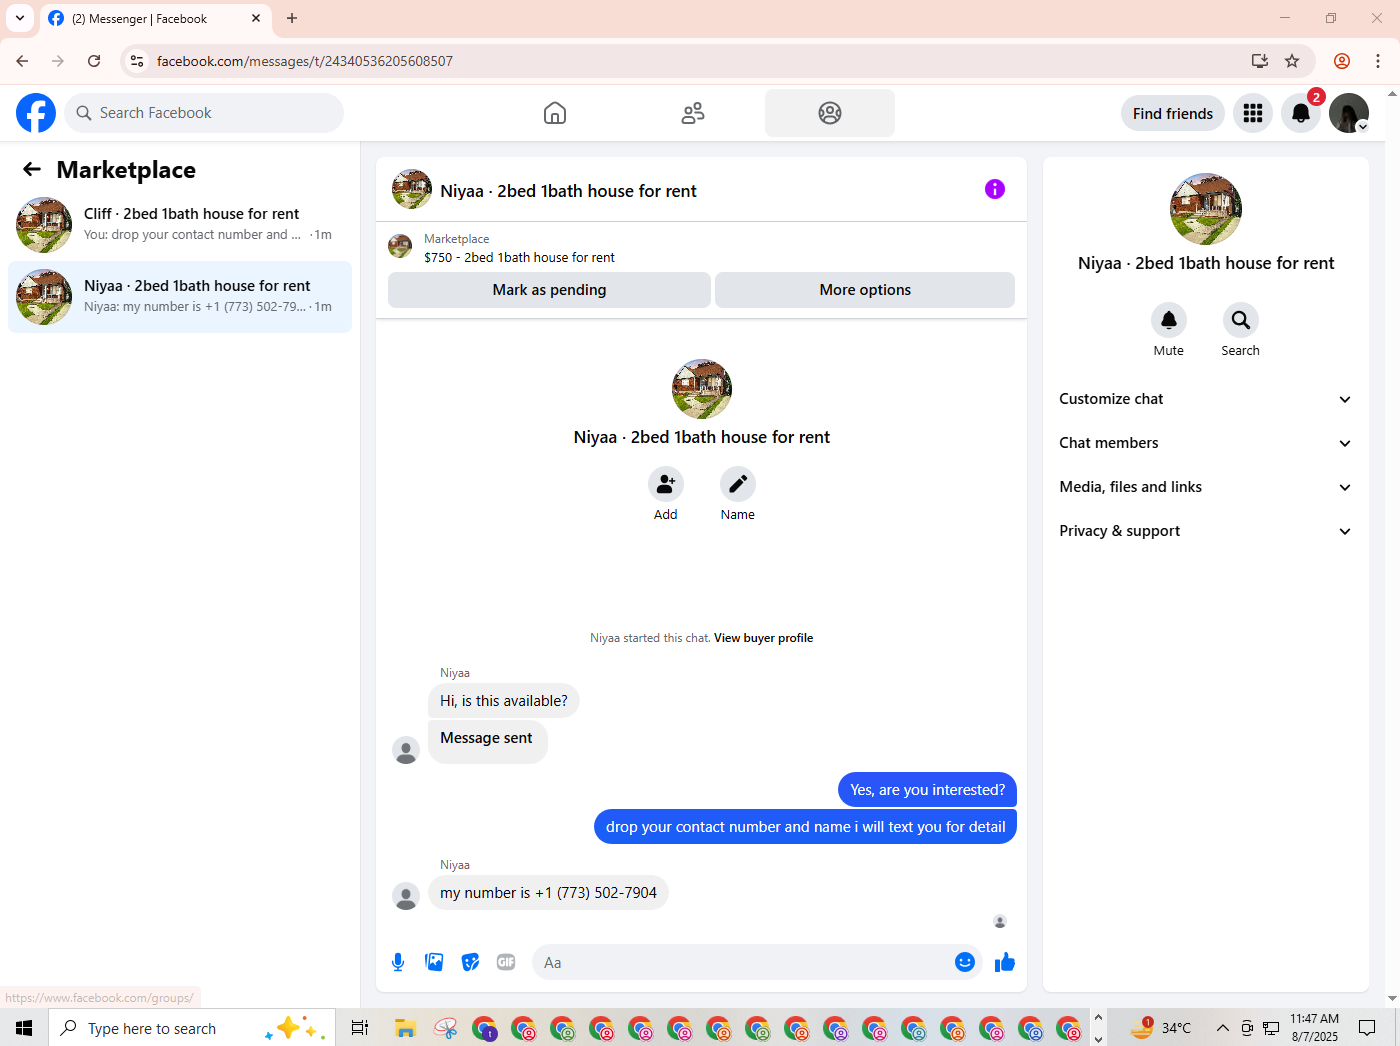Click the browser address bar URL

[x=305, y=61]
